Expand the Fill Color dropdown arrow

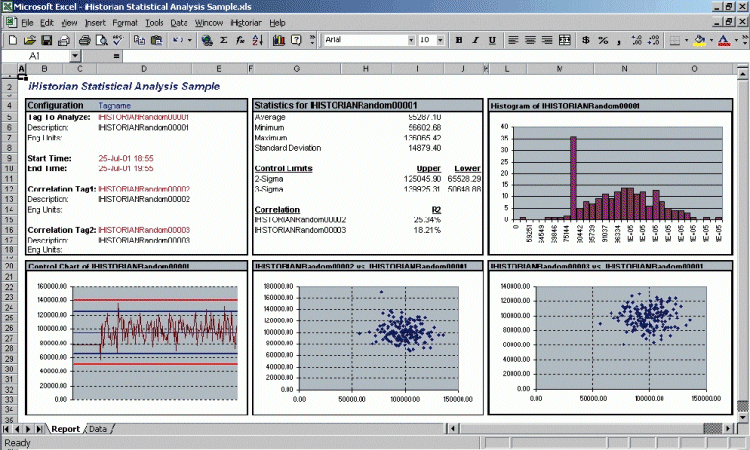pos(711,40)
